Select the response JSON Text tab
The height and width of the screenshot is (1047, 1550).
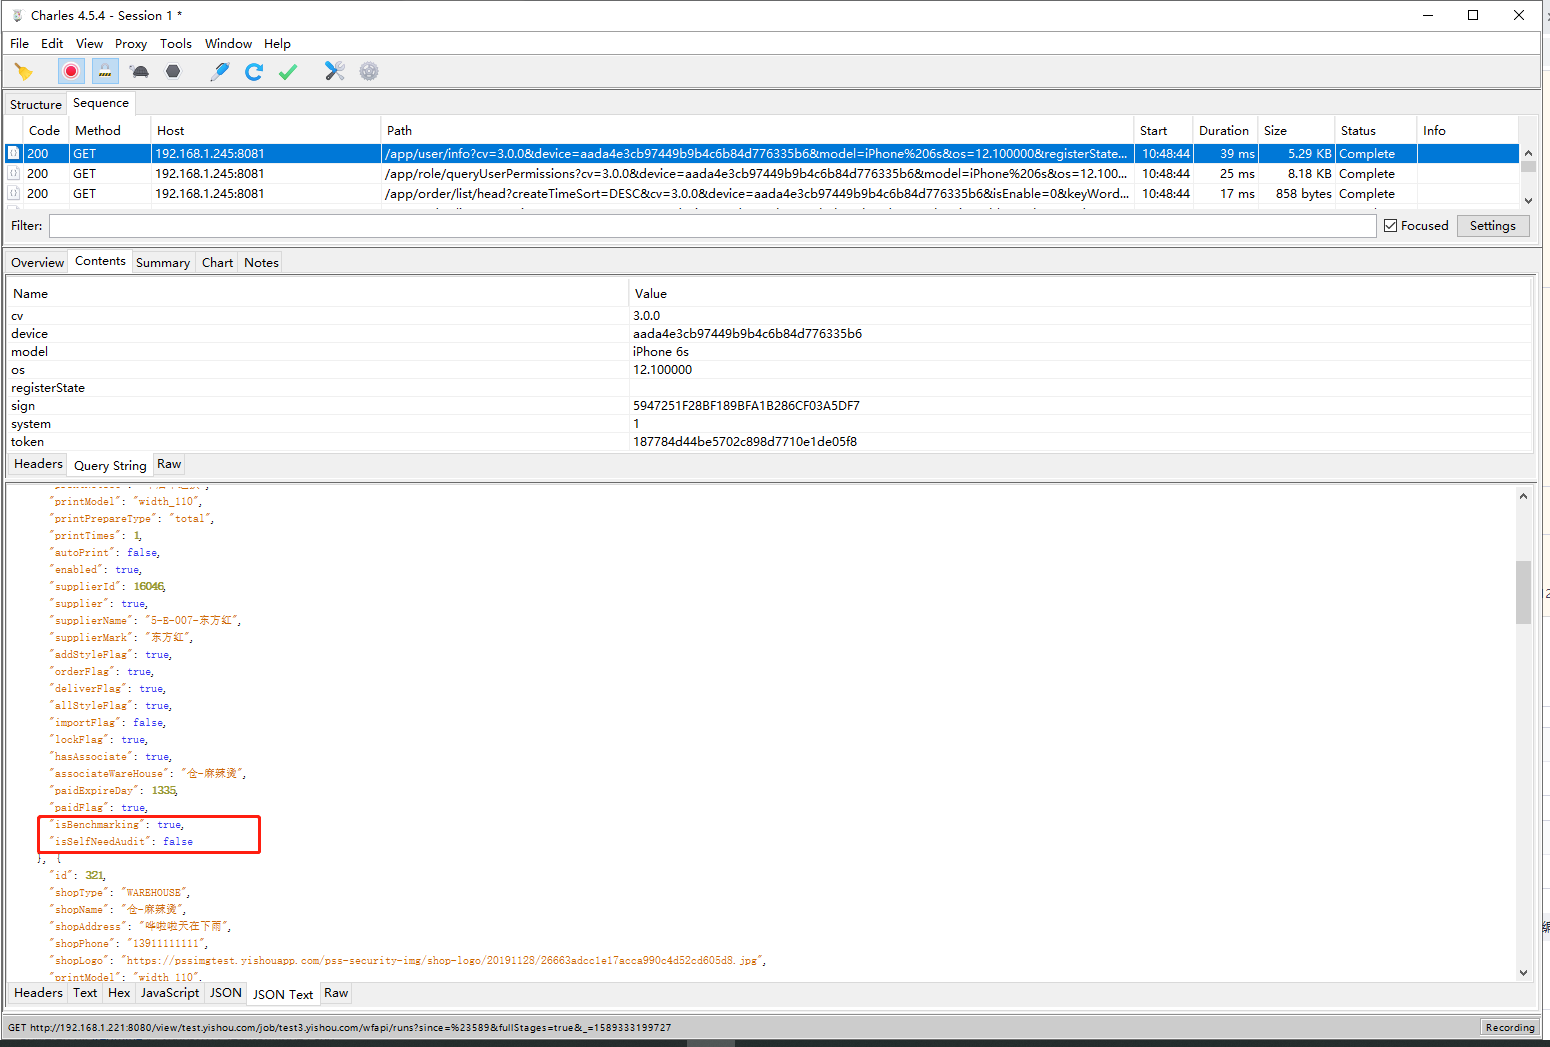[x=283, y=994]
